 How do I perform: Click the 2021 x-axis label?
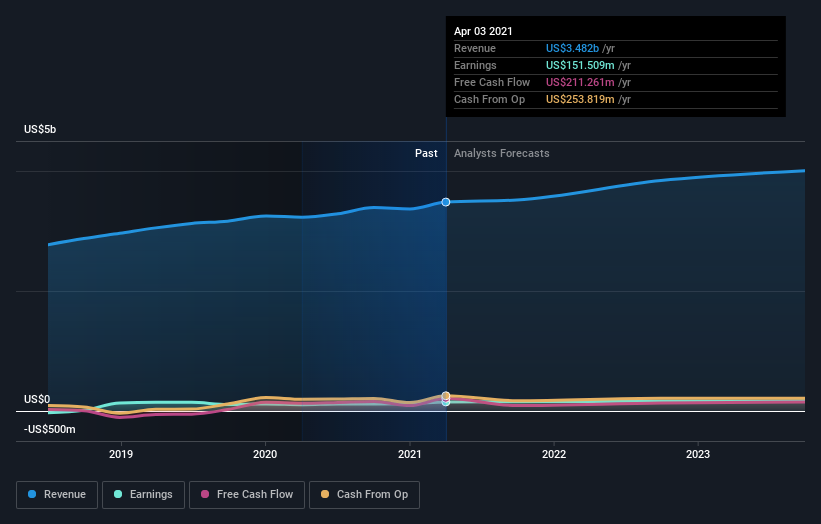click(x=409, y=454)
